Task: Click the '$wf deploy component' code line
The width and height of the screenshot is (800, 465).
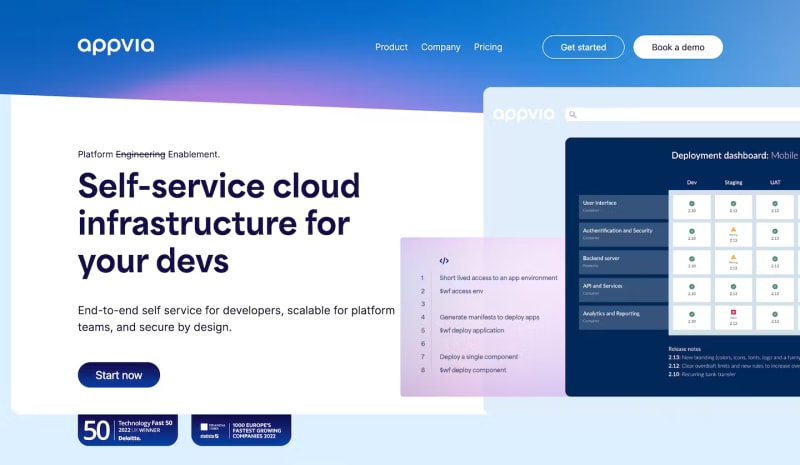Action: pyautogui.click(x=473, y=370)
